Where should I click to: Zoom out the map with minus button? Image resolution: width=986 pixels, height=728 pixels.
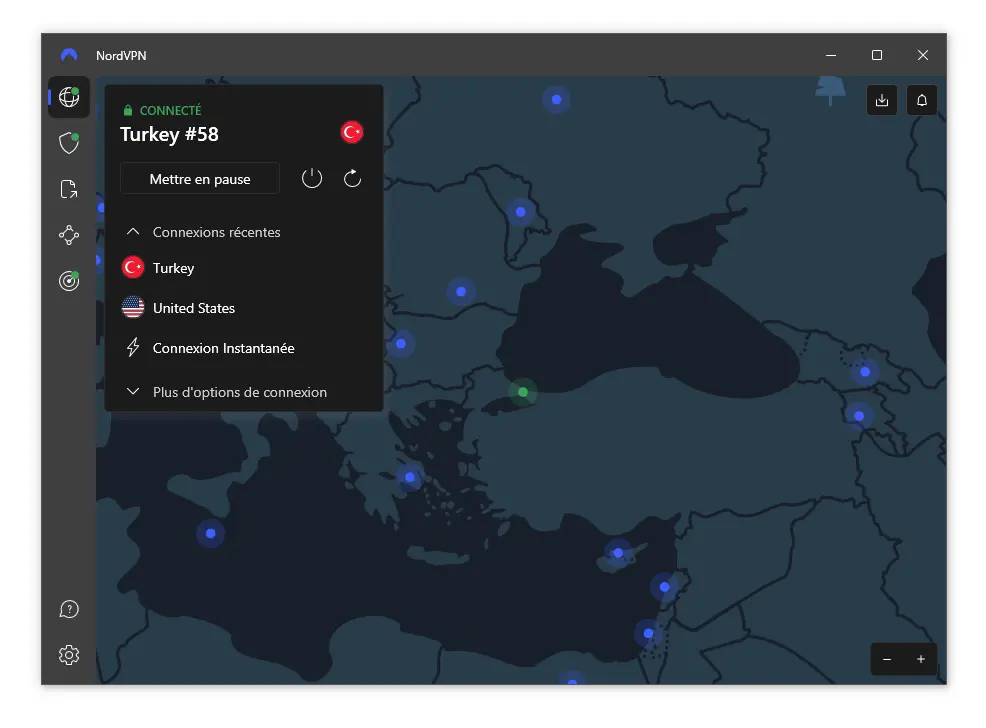[887, 659]
